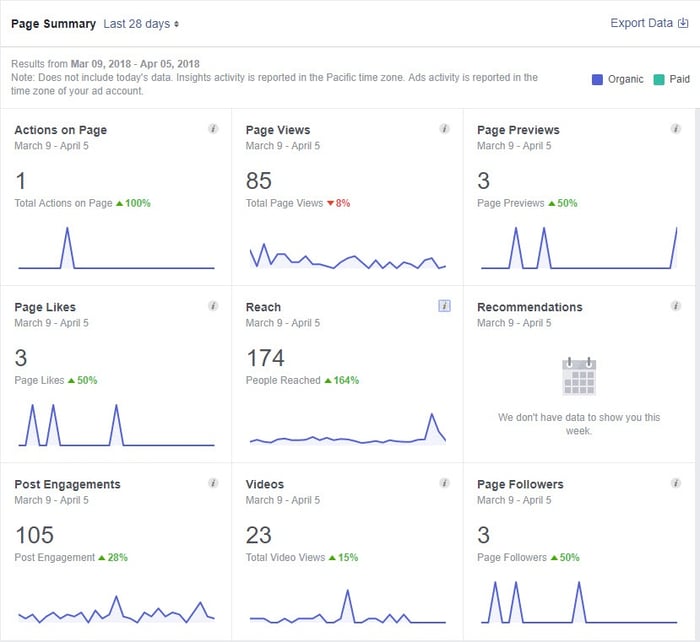The width and height of the screenshot is (700, 642).
Task: Click the Mar 09, 2018 - Apr 05, 2018 date range
Action: tap(135, 64)
